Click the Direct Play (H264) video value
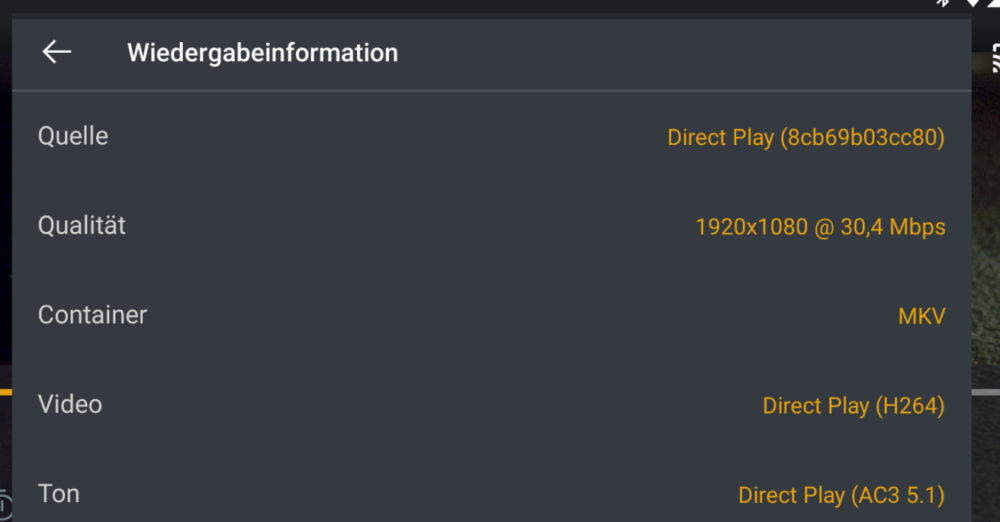Image resolution: width=1000 pixels, height=522 pixels. click(x=853, y=405)
